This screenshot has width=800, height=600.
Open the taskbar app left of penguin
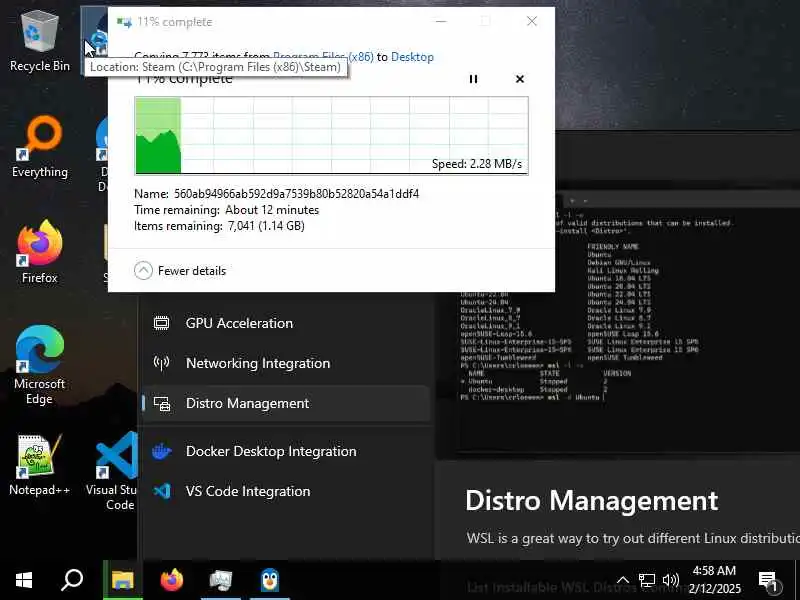coord(221,580)
